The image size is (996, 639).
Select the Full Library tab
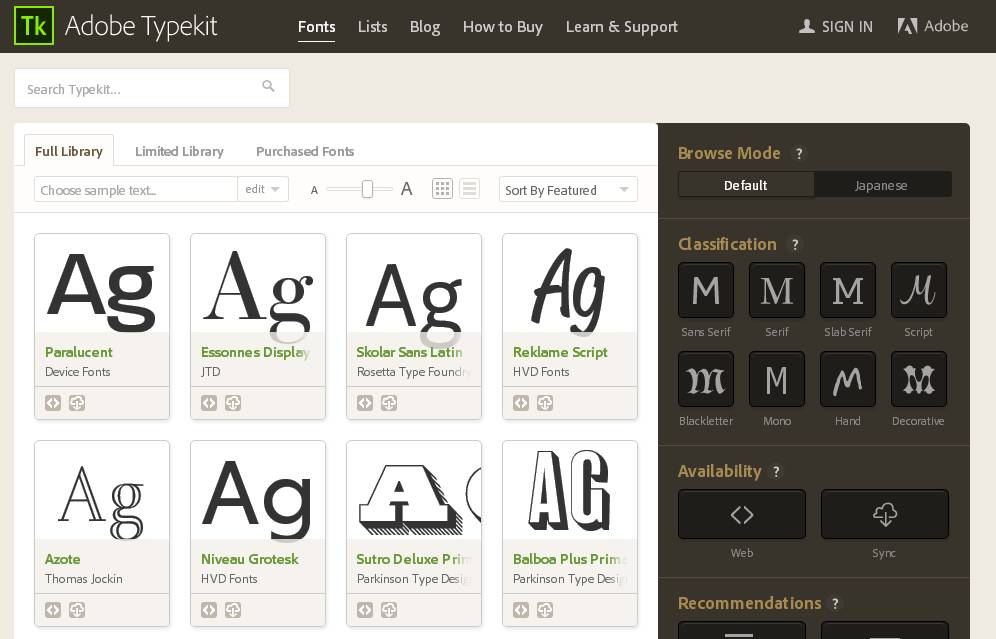coord(69,151)
